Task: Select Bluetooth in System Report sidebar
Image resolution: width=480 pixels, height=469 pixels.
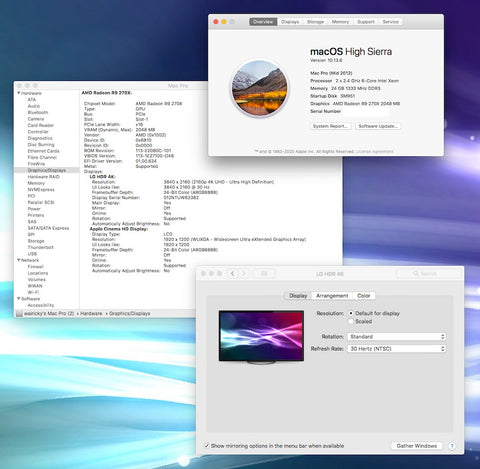Action: pos(38,113)
